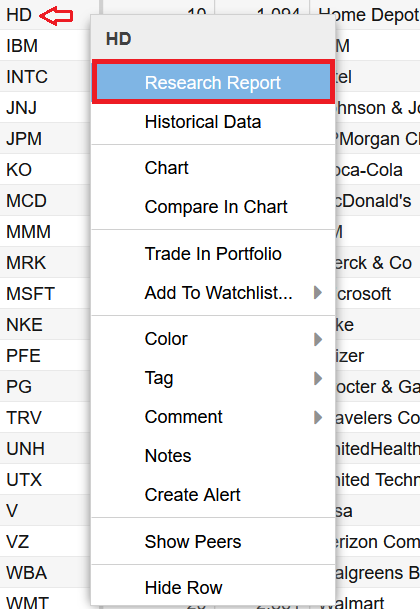The width and height of the screenshot is (420, 609).
Task: Click the UNH ticker symbol
Action: [26, 449]
